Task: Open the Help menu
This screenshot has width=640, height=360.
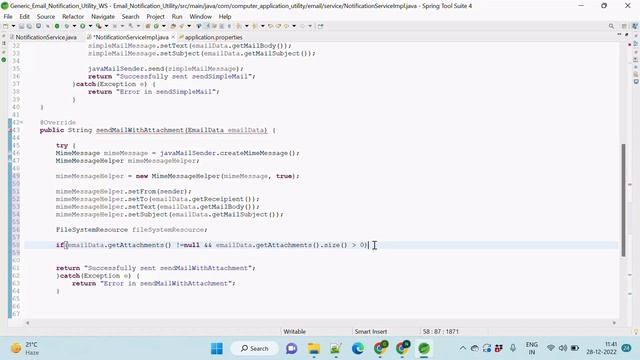Action: pos(225,16)
